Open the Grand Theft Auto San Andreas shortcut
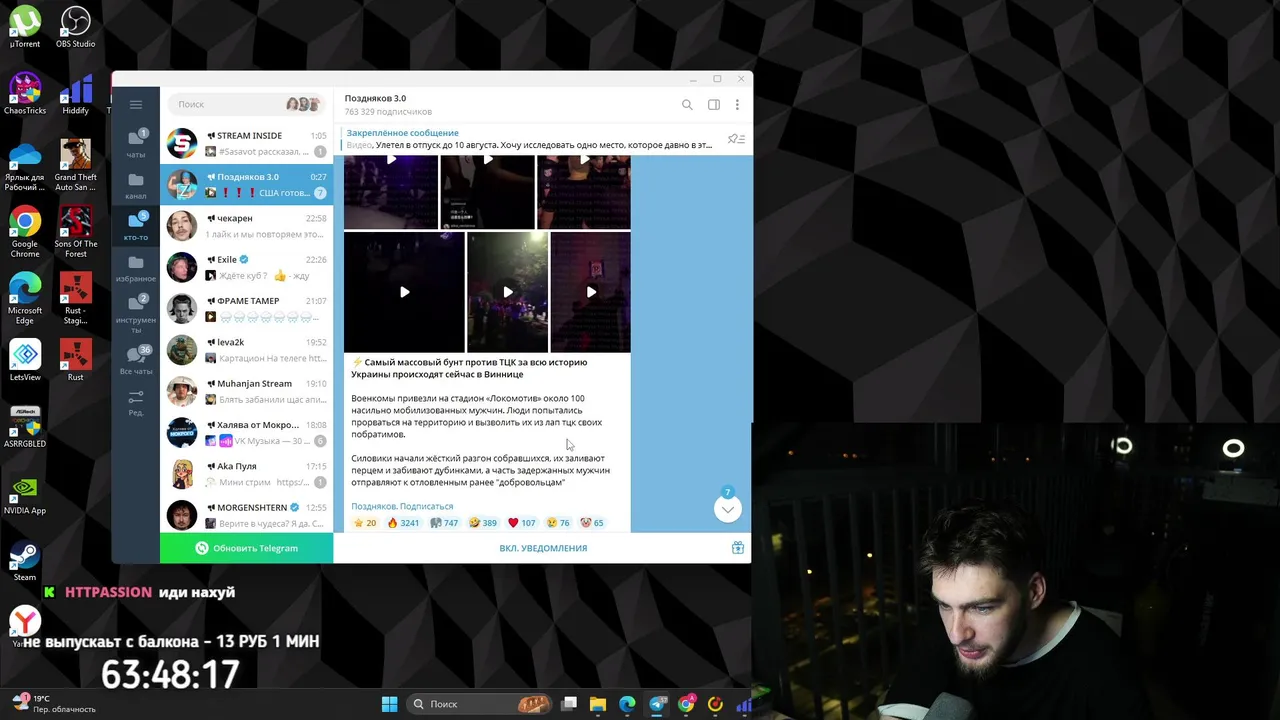 tap(75, 165)
